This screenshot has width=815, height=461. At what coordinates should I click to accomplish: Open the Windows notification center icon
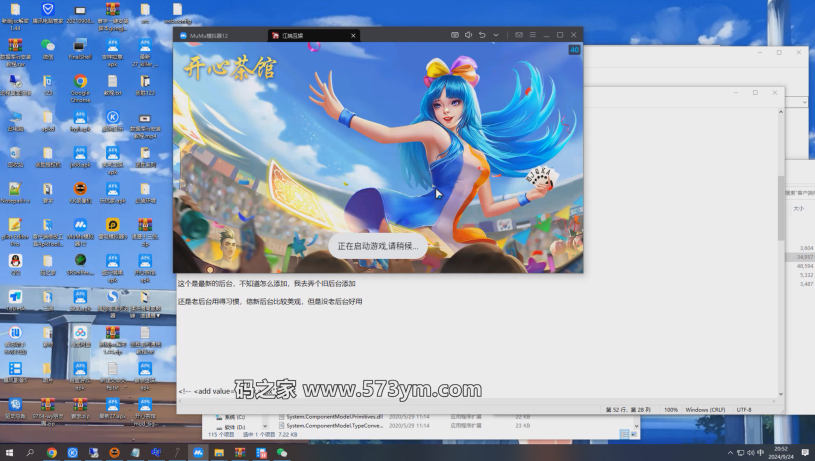(805, 453)
